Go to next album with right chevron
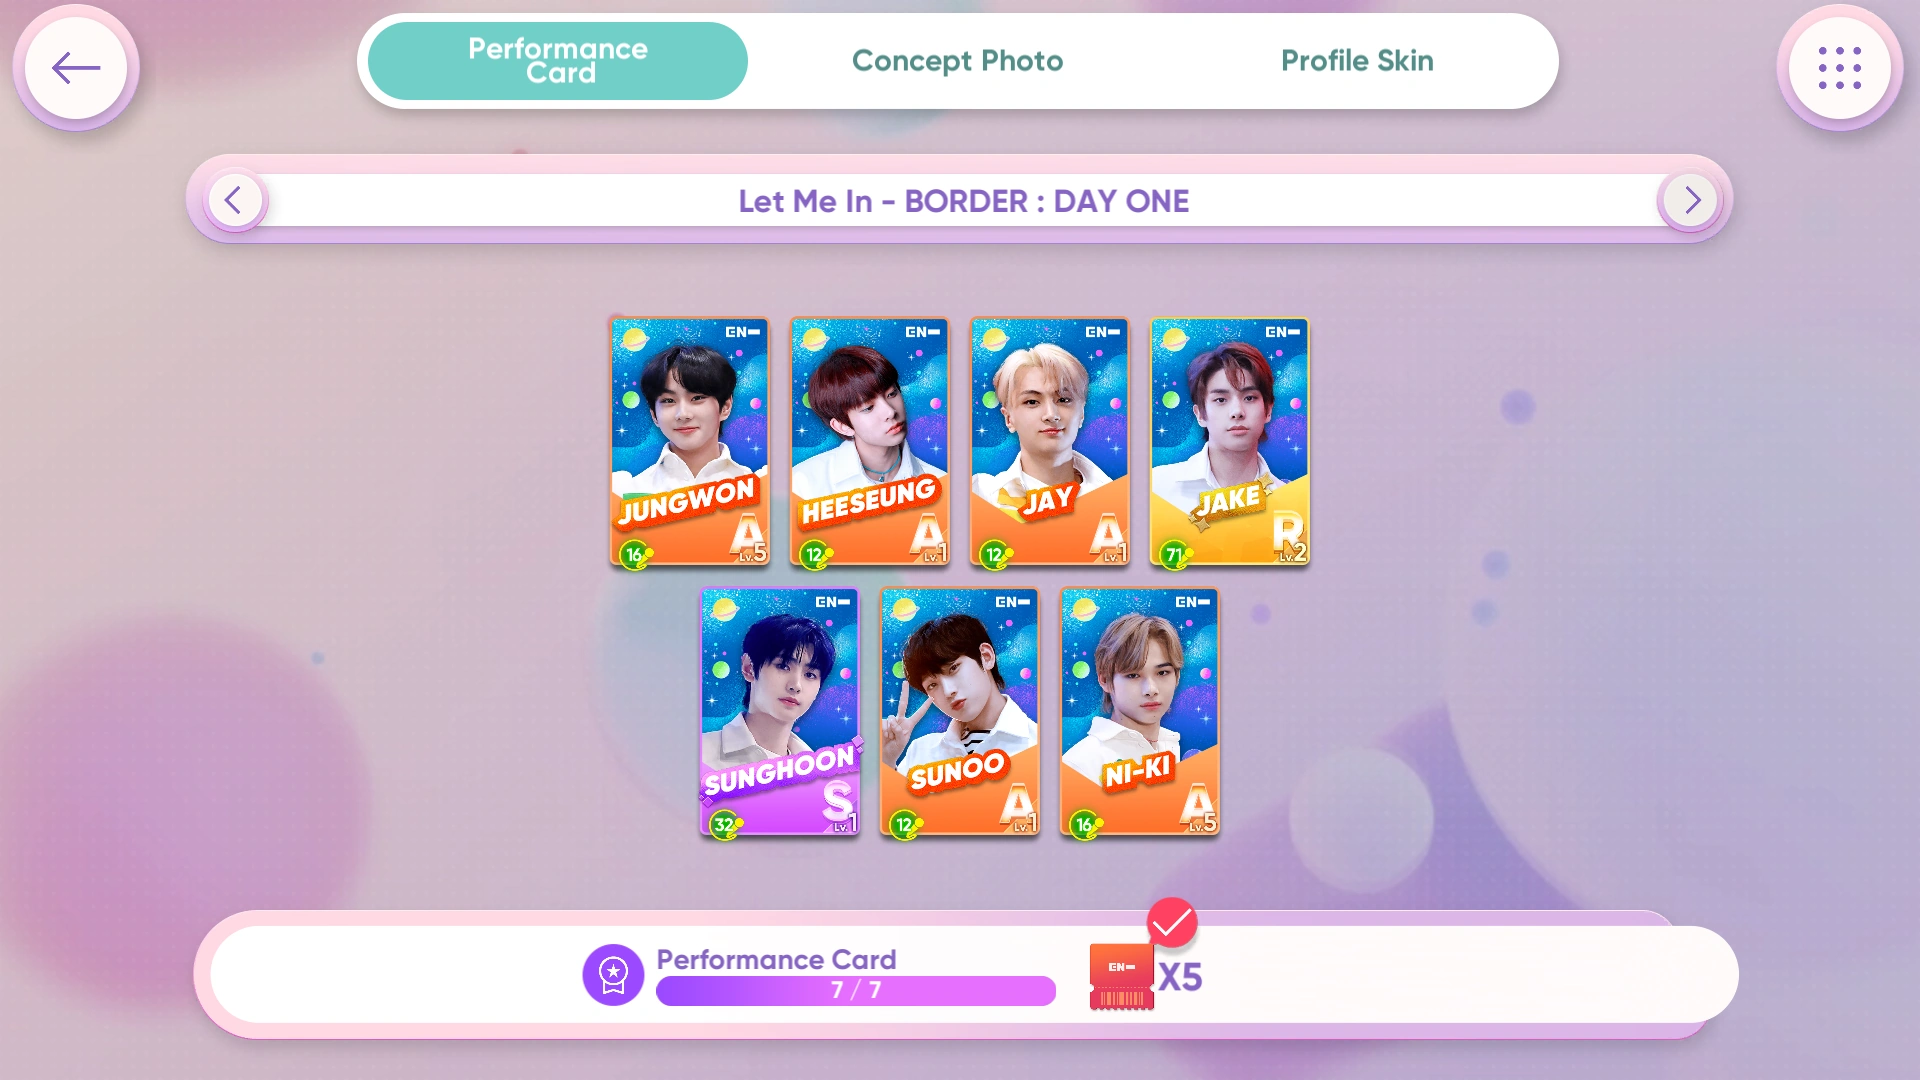 pyautogui.click(x=1691, y=201)
